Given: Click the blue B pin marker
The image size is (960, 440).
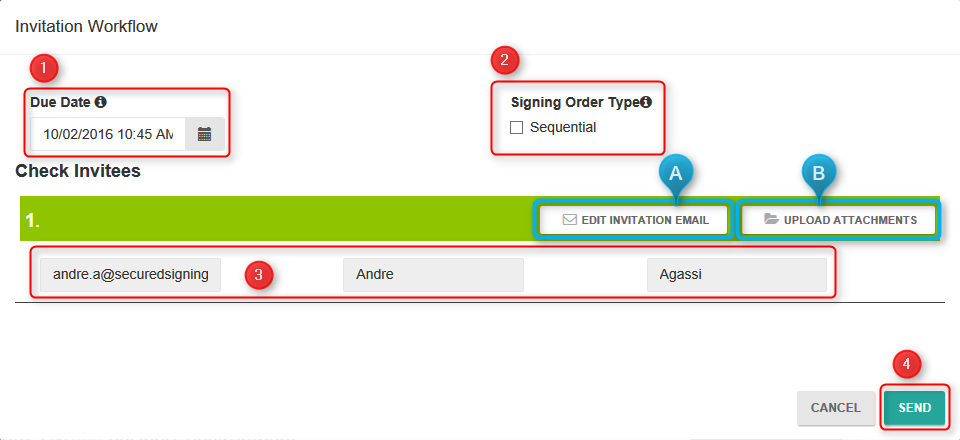Looking at the screenshot, I should (819, 174).
